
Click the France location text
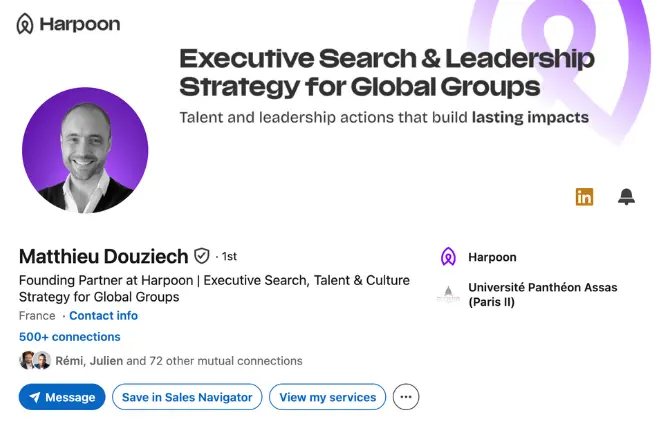click(x=37, y=316)
